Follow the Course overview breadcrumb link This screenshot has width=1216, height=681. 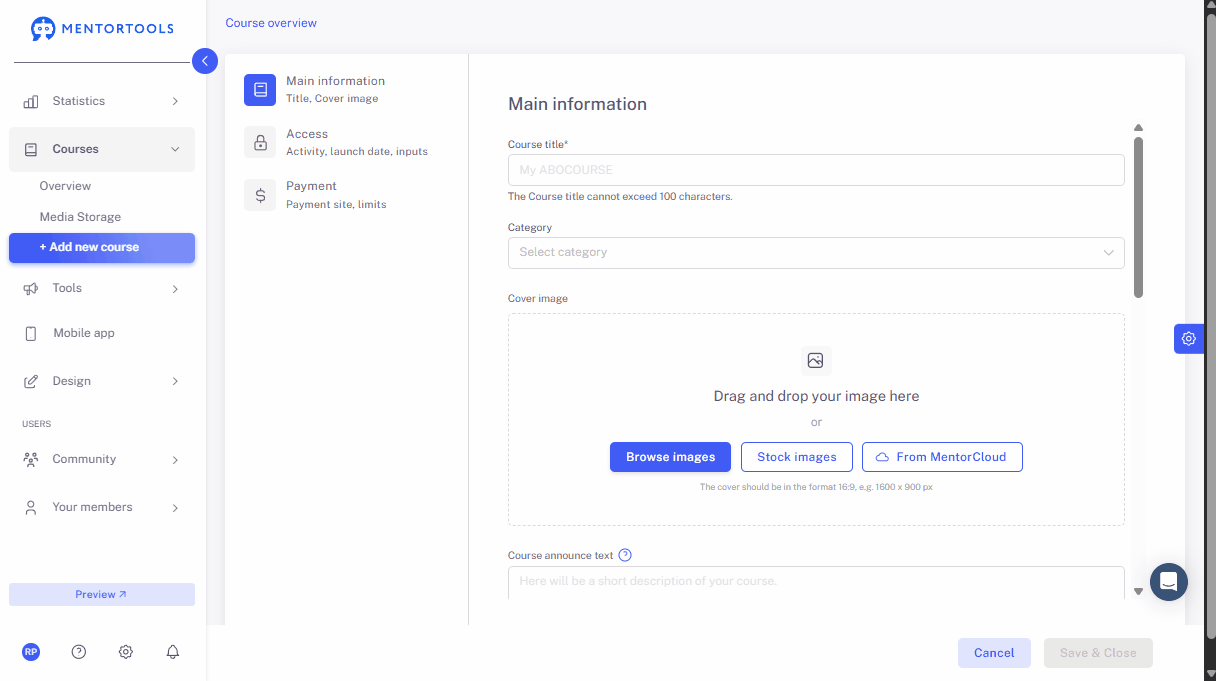271,22
